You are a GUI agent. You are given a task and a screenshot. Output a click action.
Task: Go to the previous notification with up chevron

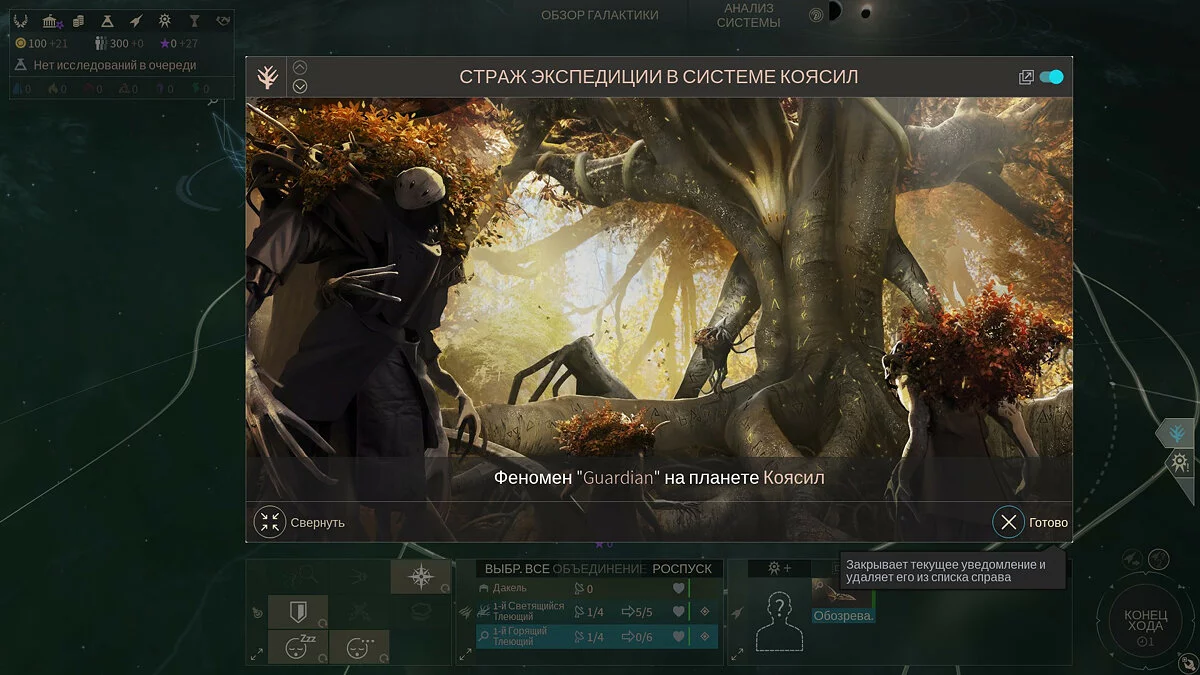pos(300,68)
